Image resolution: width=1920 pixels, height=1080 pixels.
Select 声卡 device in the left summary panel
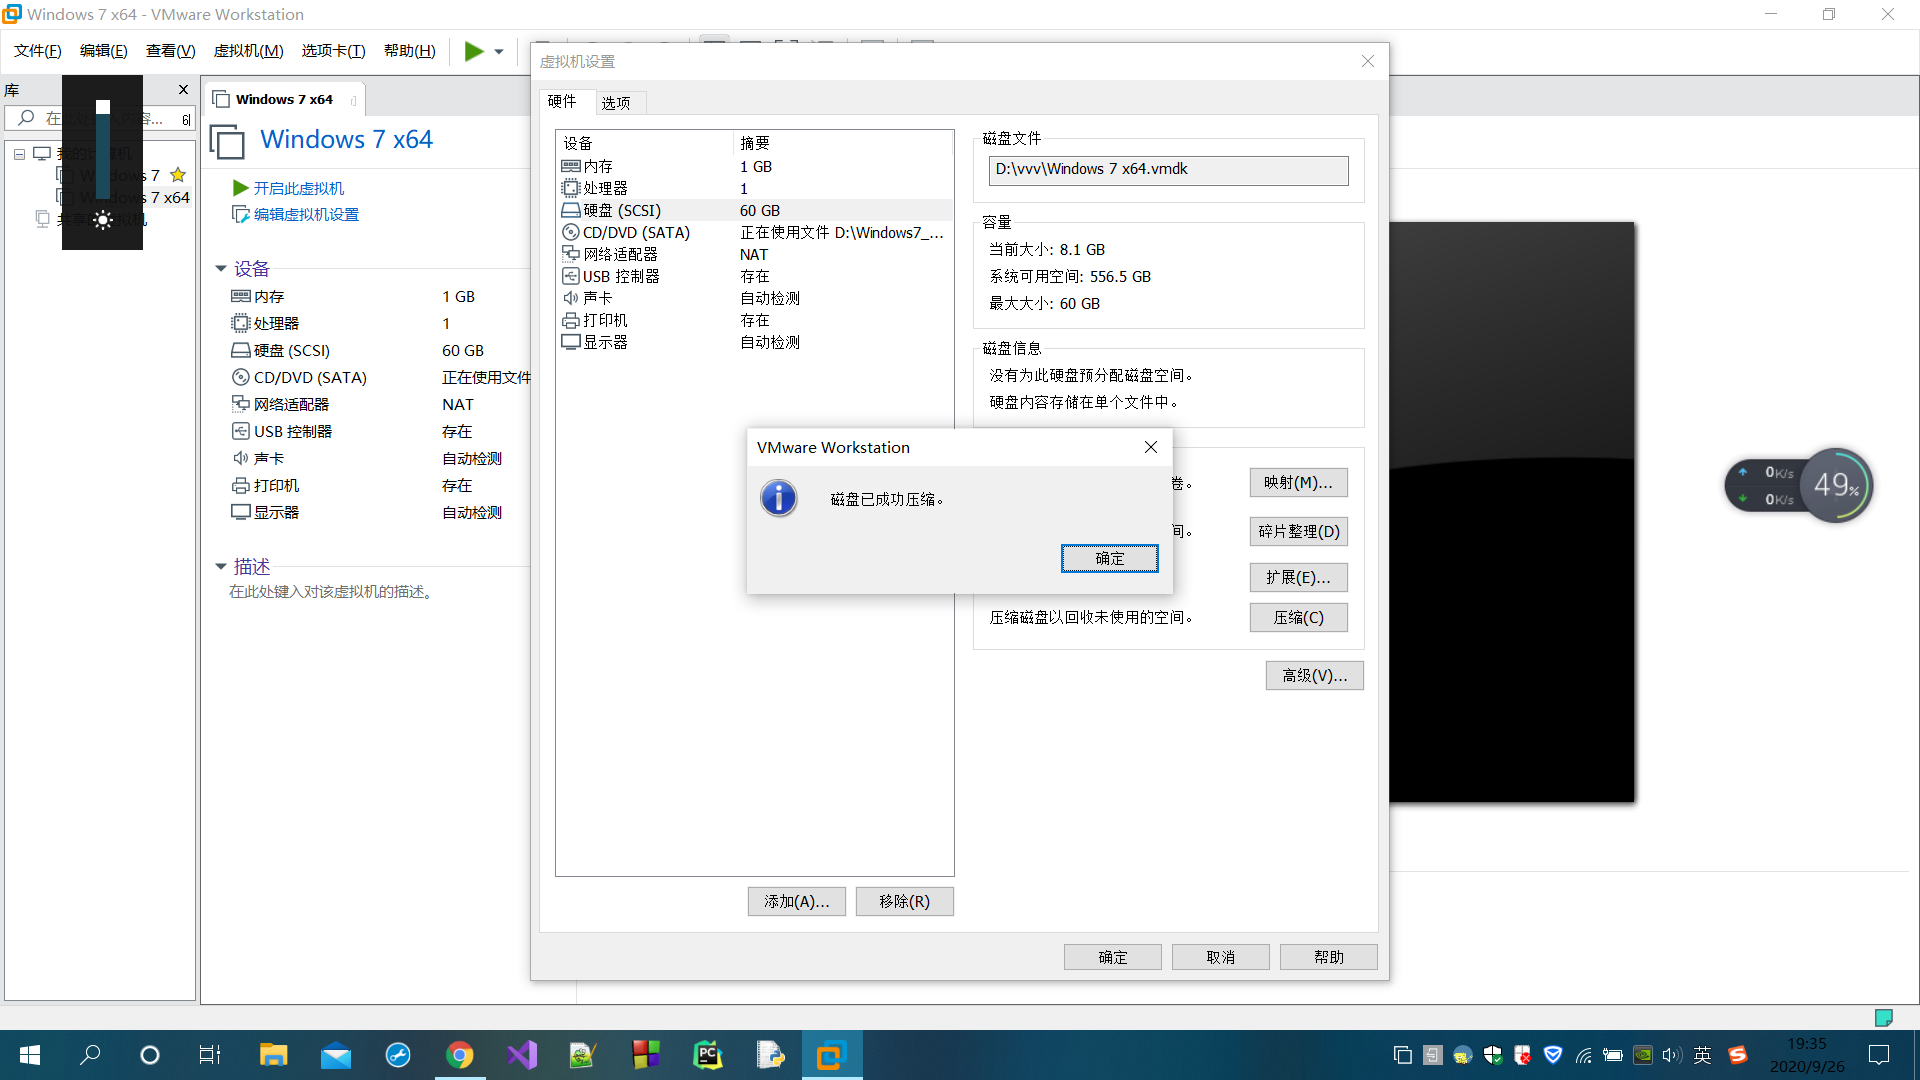tap(269, 458)
